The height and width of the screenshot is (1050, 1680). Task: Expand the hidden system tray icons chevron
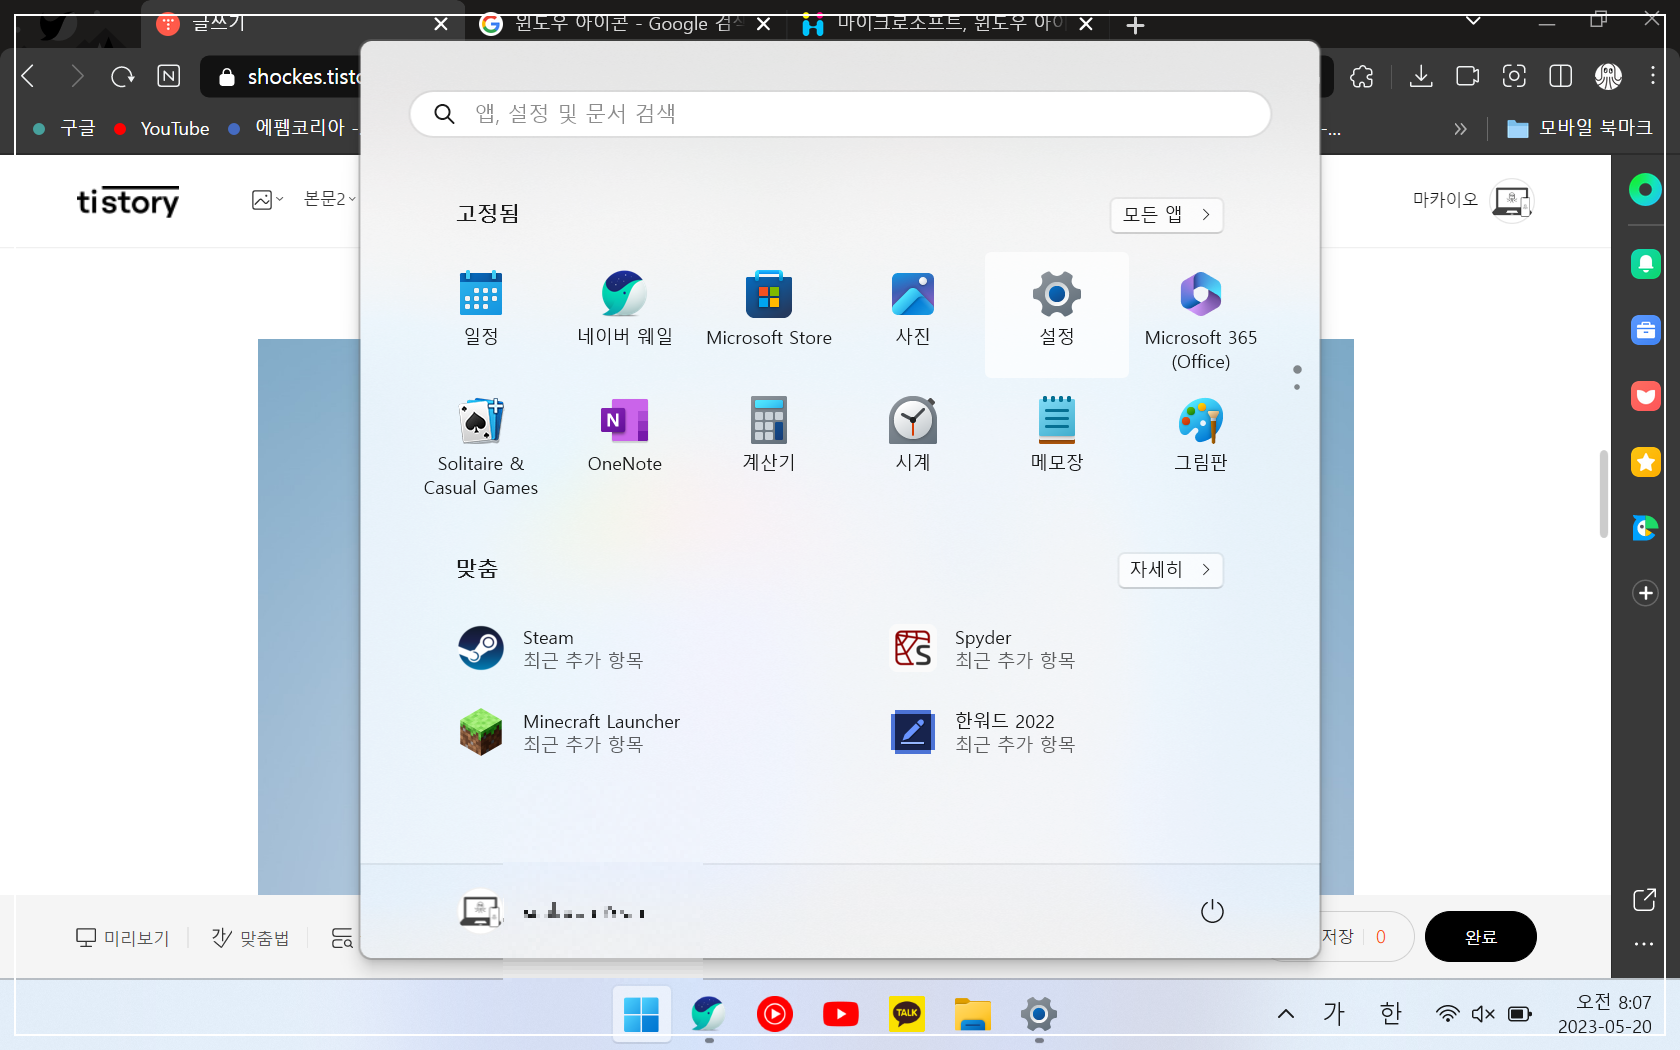(x=1286, y=1014)
